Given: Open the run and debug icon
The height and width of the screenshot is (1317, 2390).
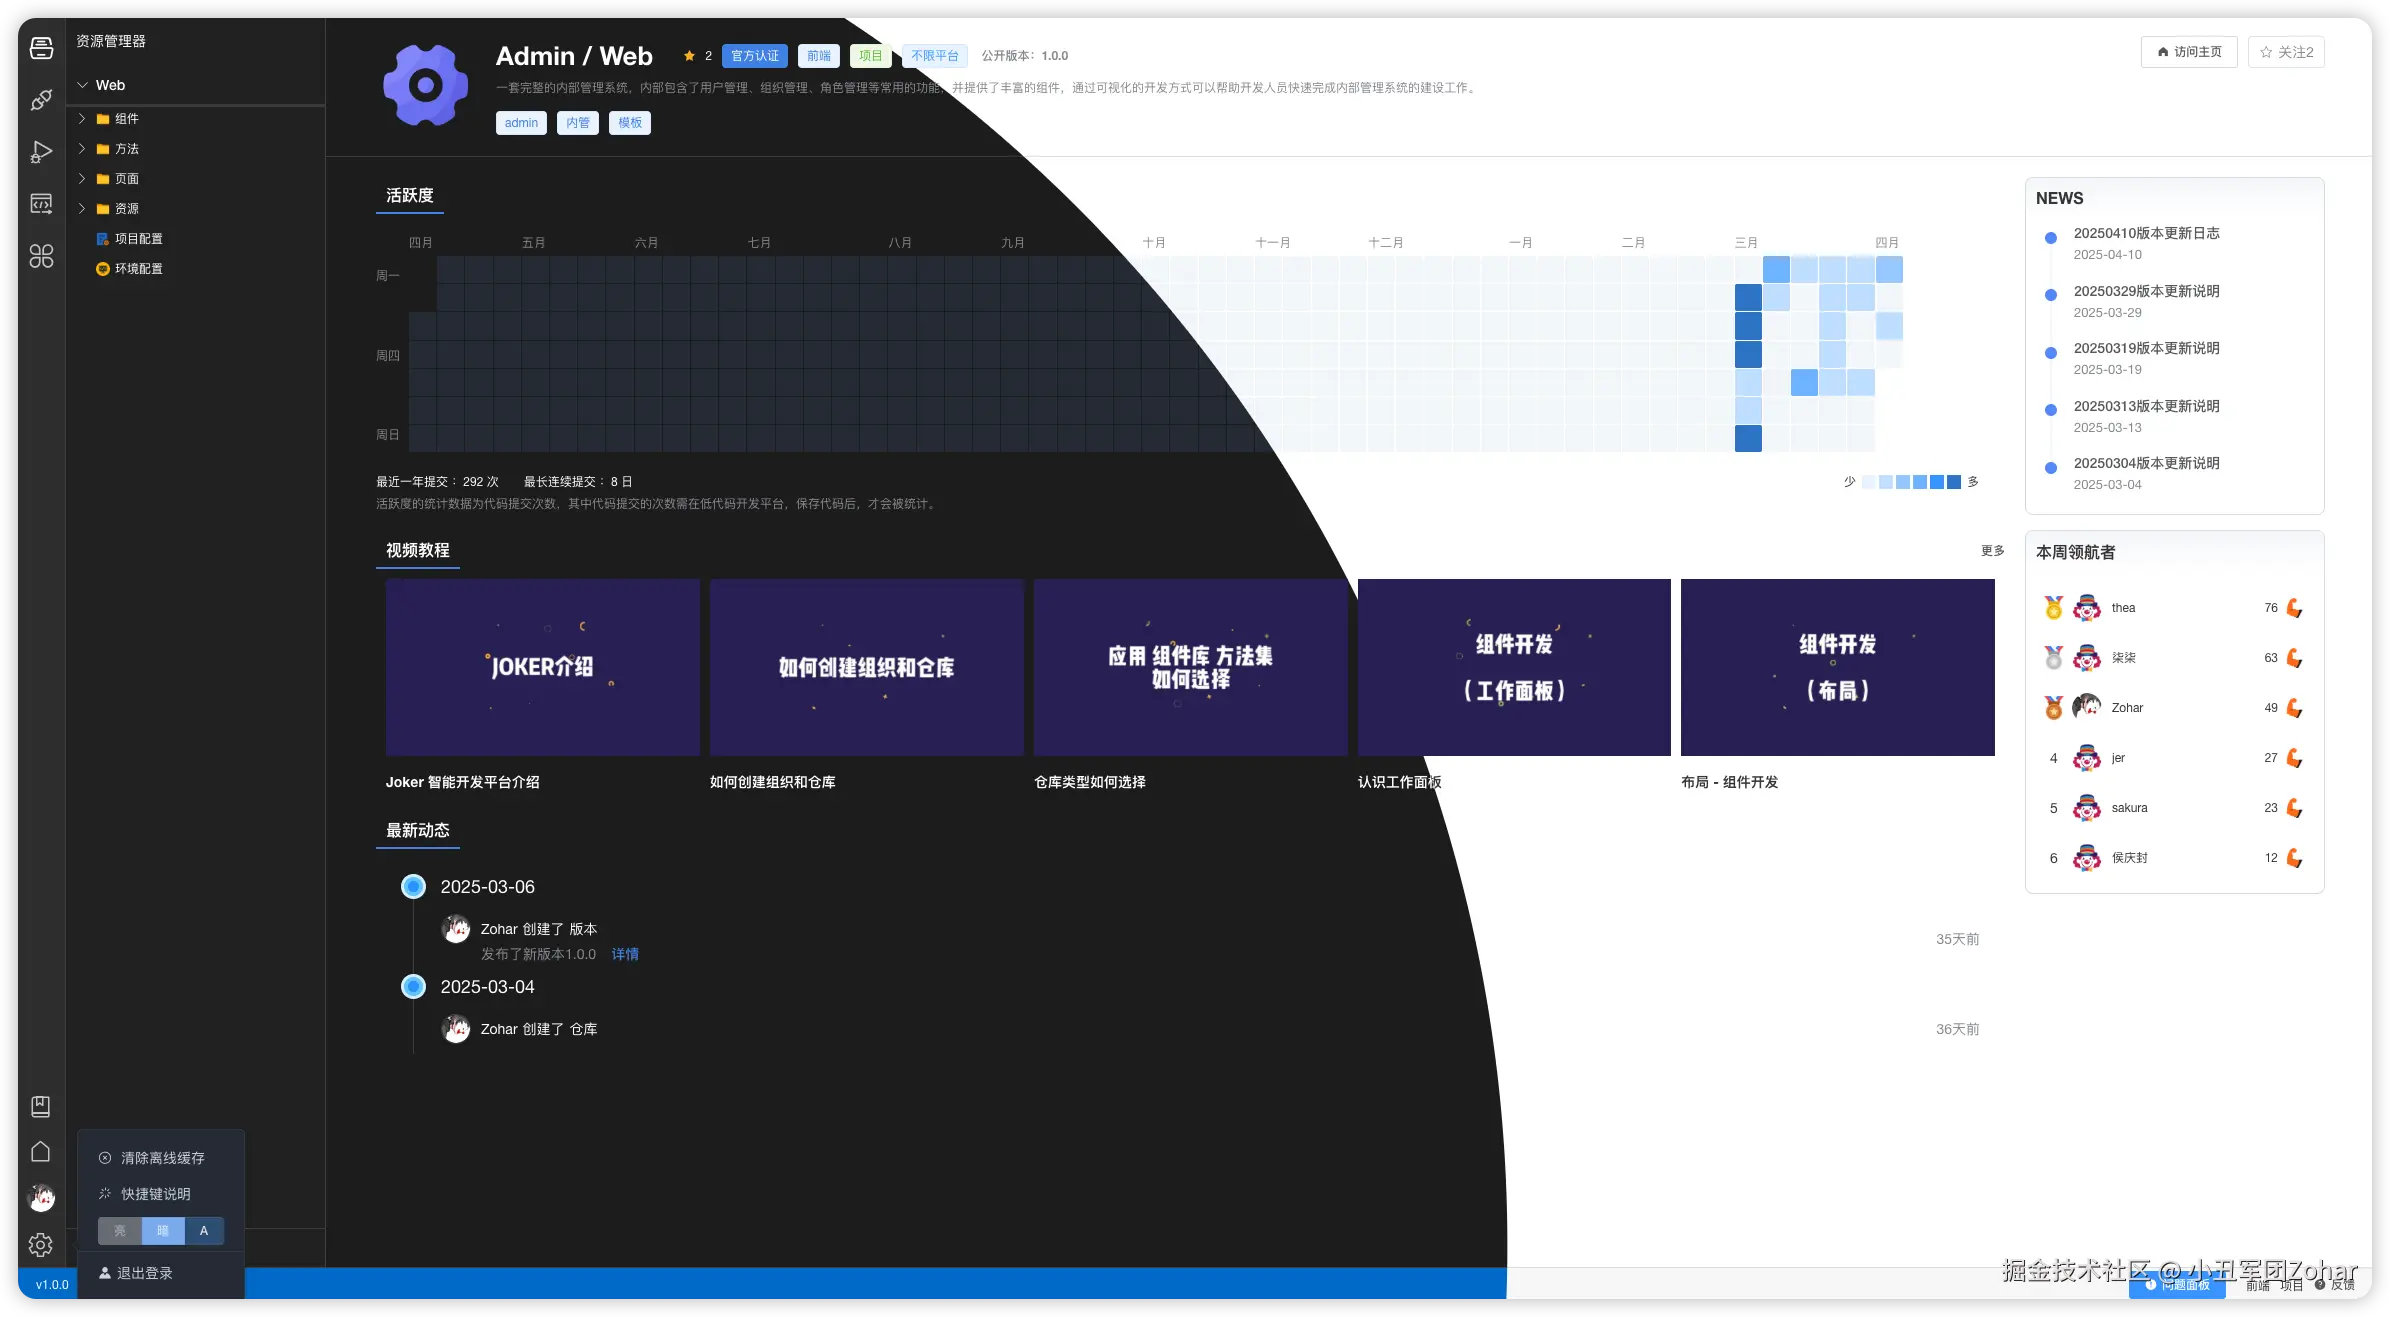Looking at the screenshot, I should [x=41, y=152].
